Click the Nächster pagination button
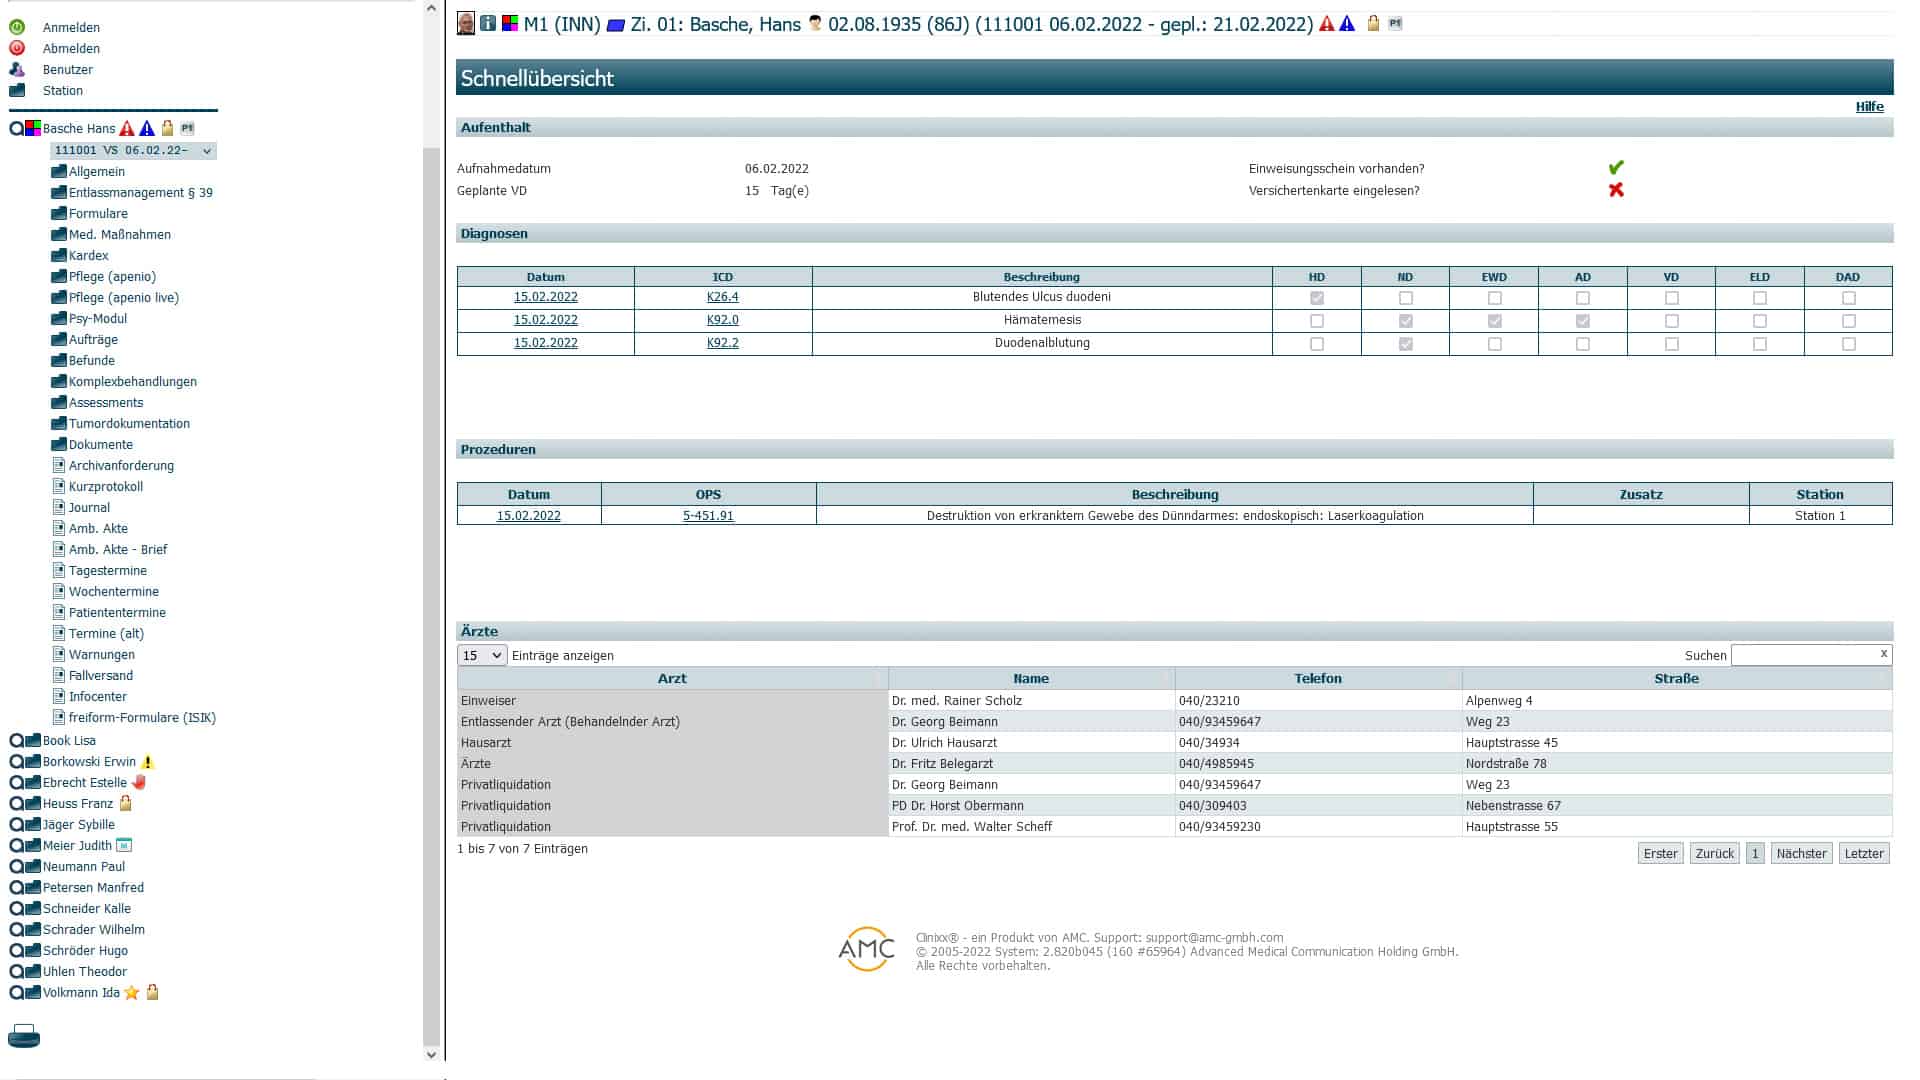This screenshot has height=1080, width=1920. point(1801,854)
